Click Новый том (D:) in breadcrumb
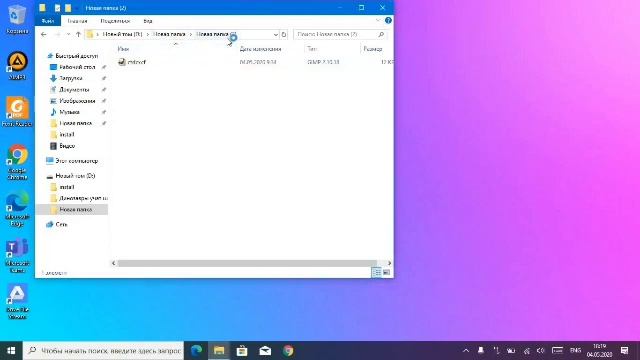 [122, 34]
